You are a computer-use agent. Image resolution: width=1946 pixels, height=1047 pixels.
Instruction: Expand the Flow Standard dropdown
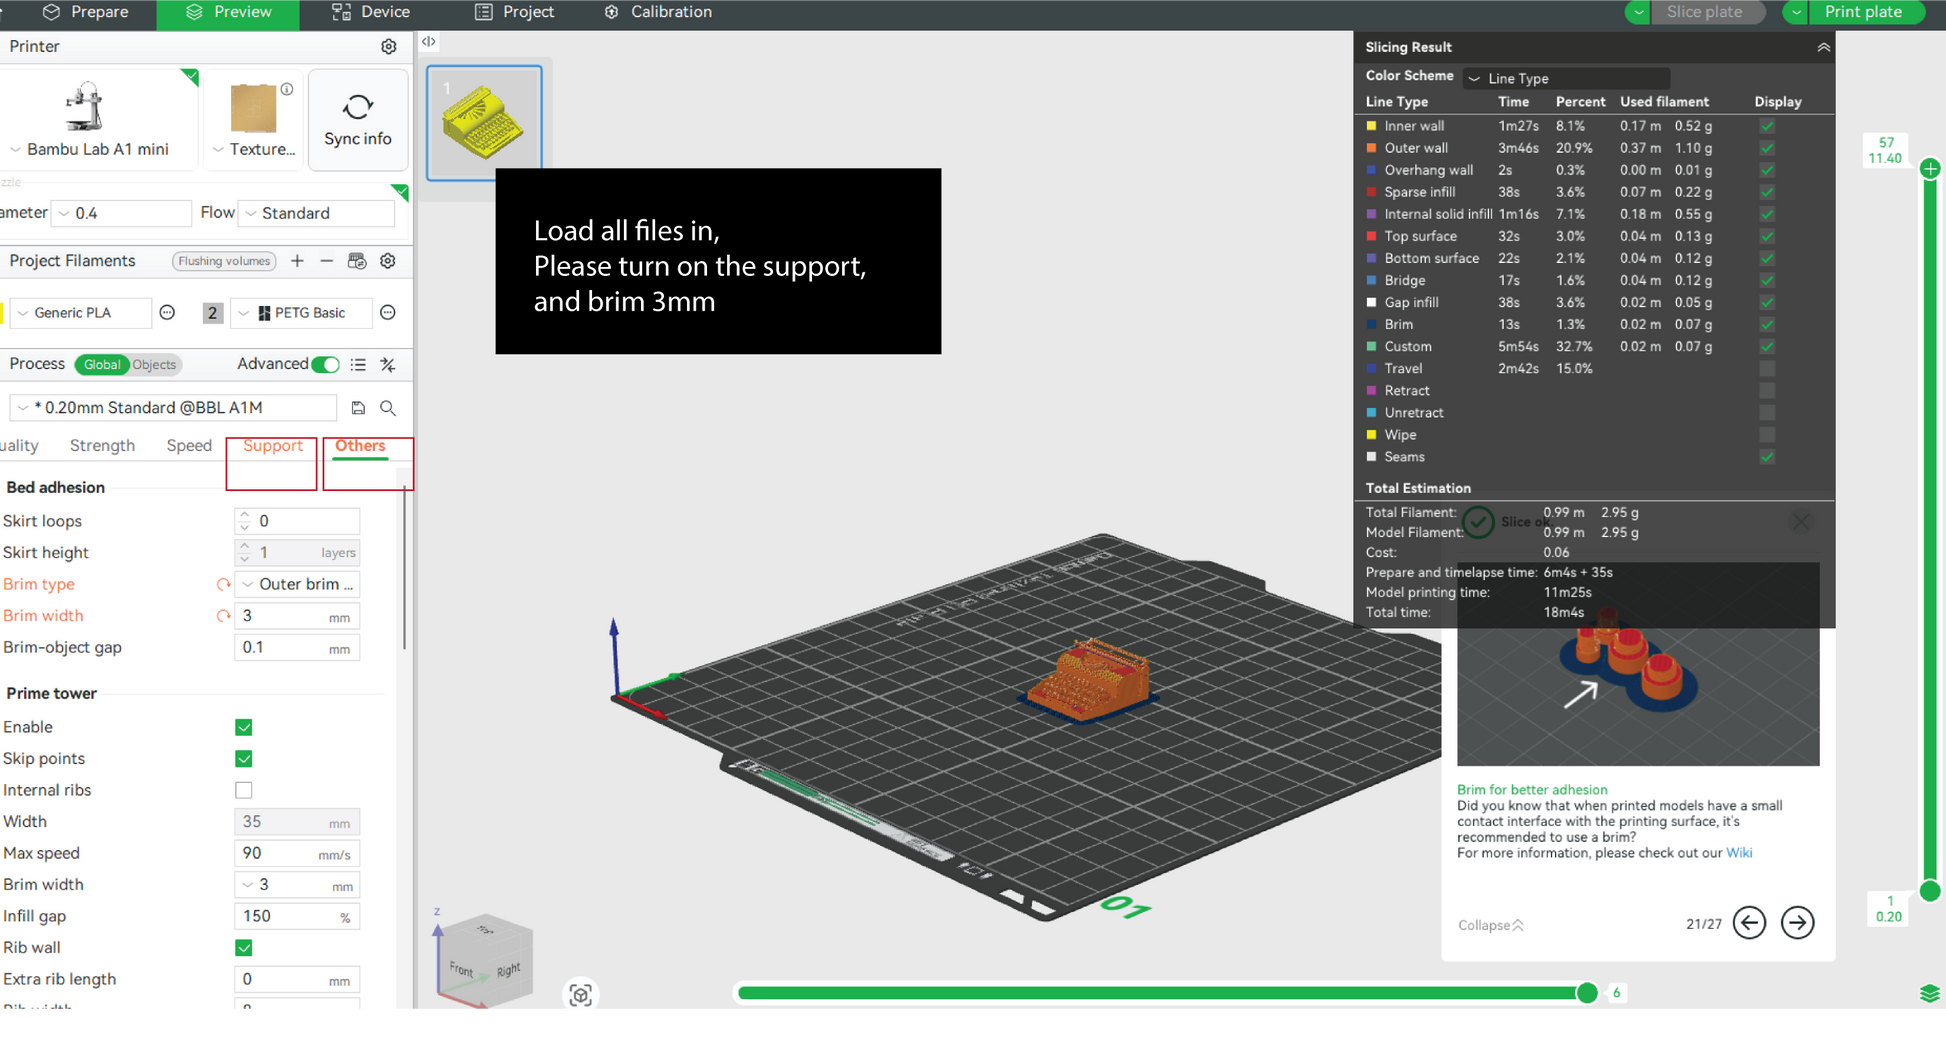coord(318,213)
